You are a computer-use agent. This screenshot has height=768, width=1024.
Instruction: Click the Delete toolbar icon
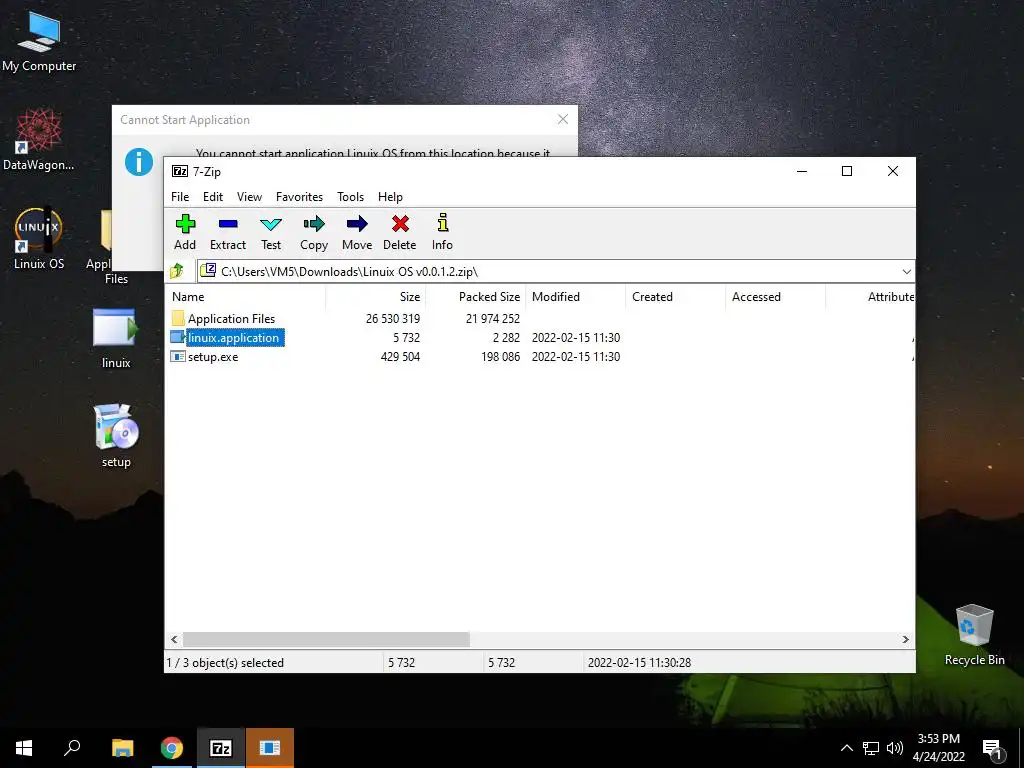(x=400, y=224)
